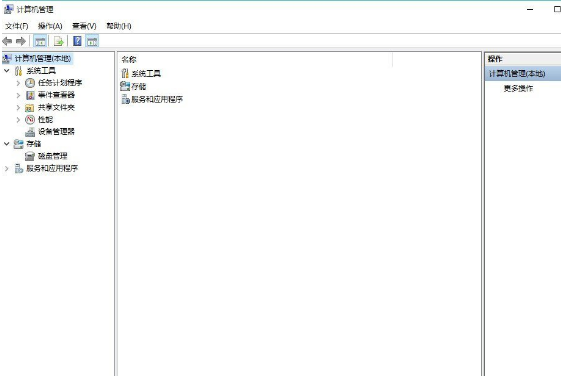
Task: Expand the 事件查看器 tree node
Action: (18, 95)
